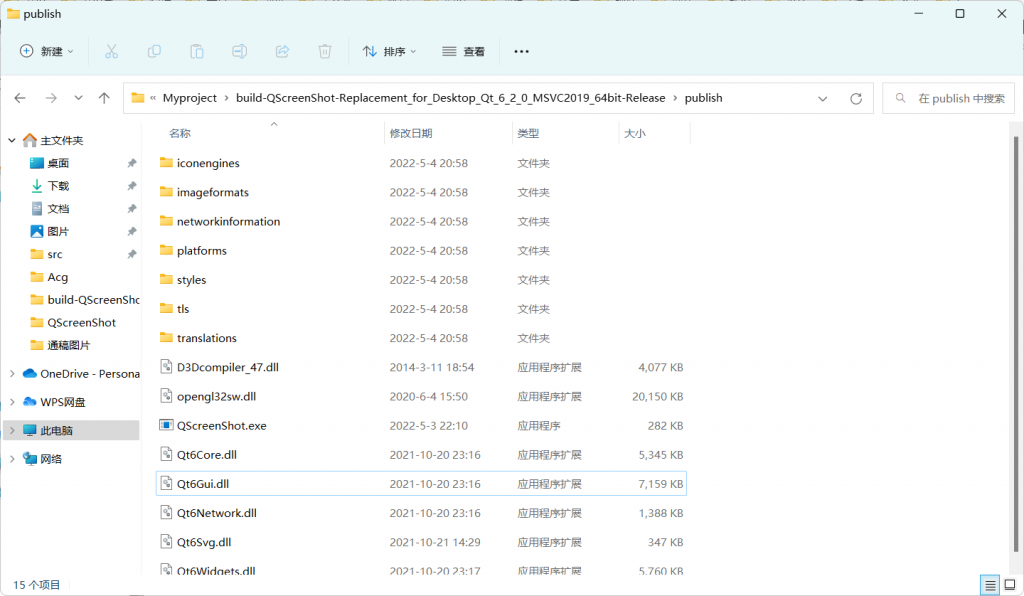This screenshot has height=596, width=1024.
Task: Collapse the 主文件夹 tree node
Action: [x=12, y=140]
